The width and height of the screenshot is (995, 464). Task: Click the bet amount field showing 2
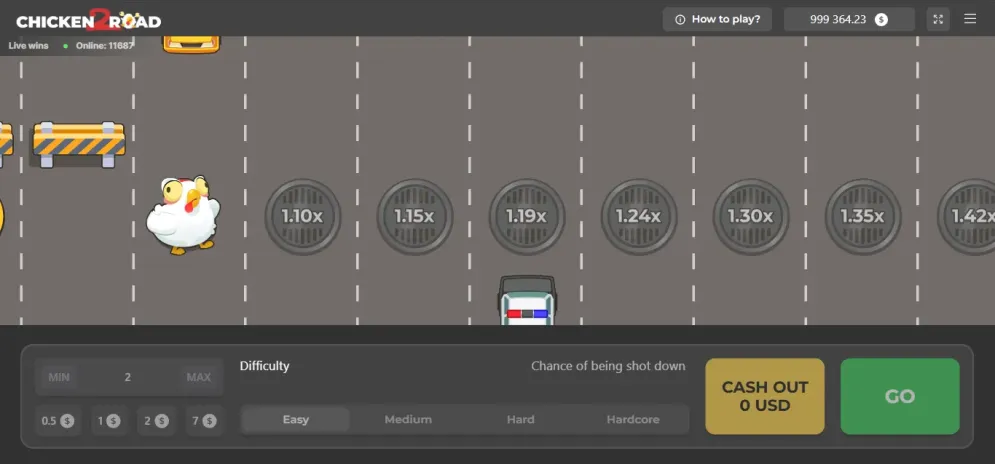click(128, 377)
